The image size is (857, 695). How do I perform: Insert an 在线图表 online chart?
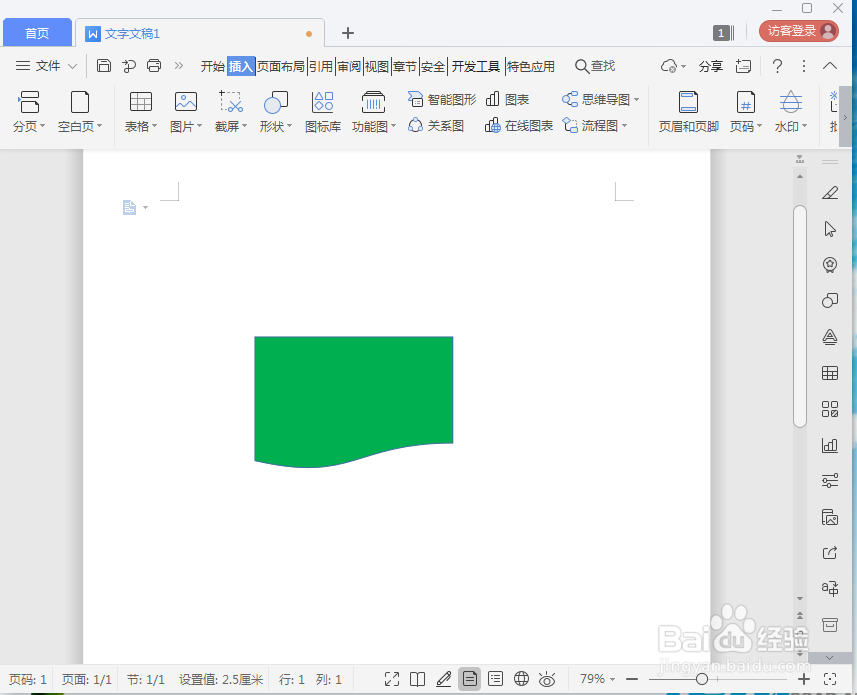coord(519,126)
